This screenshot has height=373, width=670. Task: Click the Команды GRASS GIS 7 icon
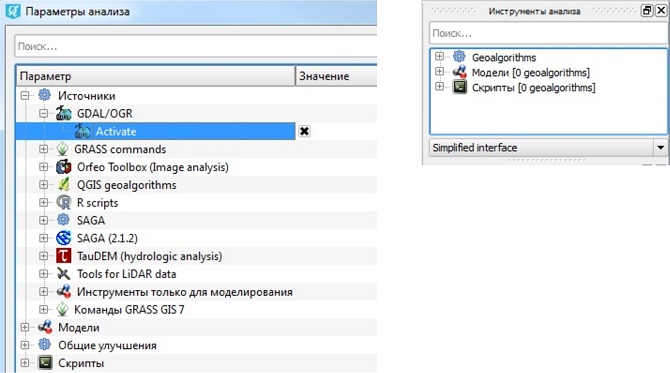[x=62, y=309]
